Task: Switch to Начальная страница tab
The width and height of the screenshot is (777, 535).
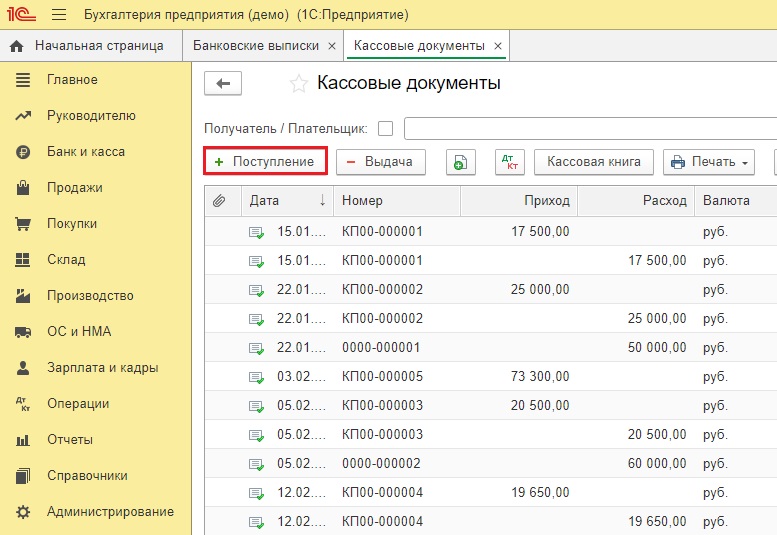Action: (x=91, y=46)
